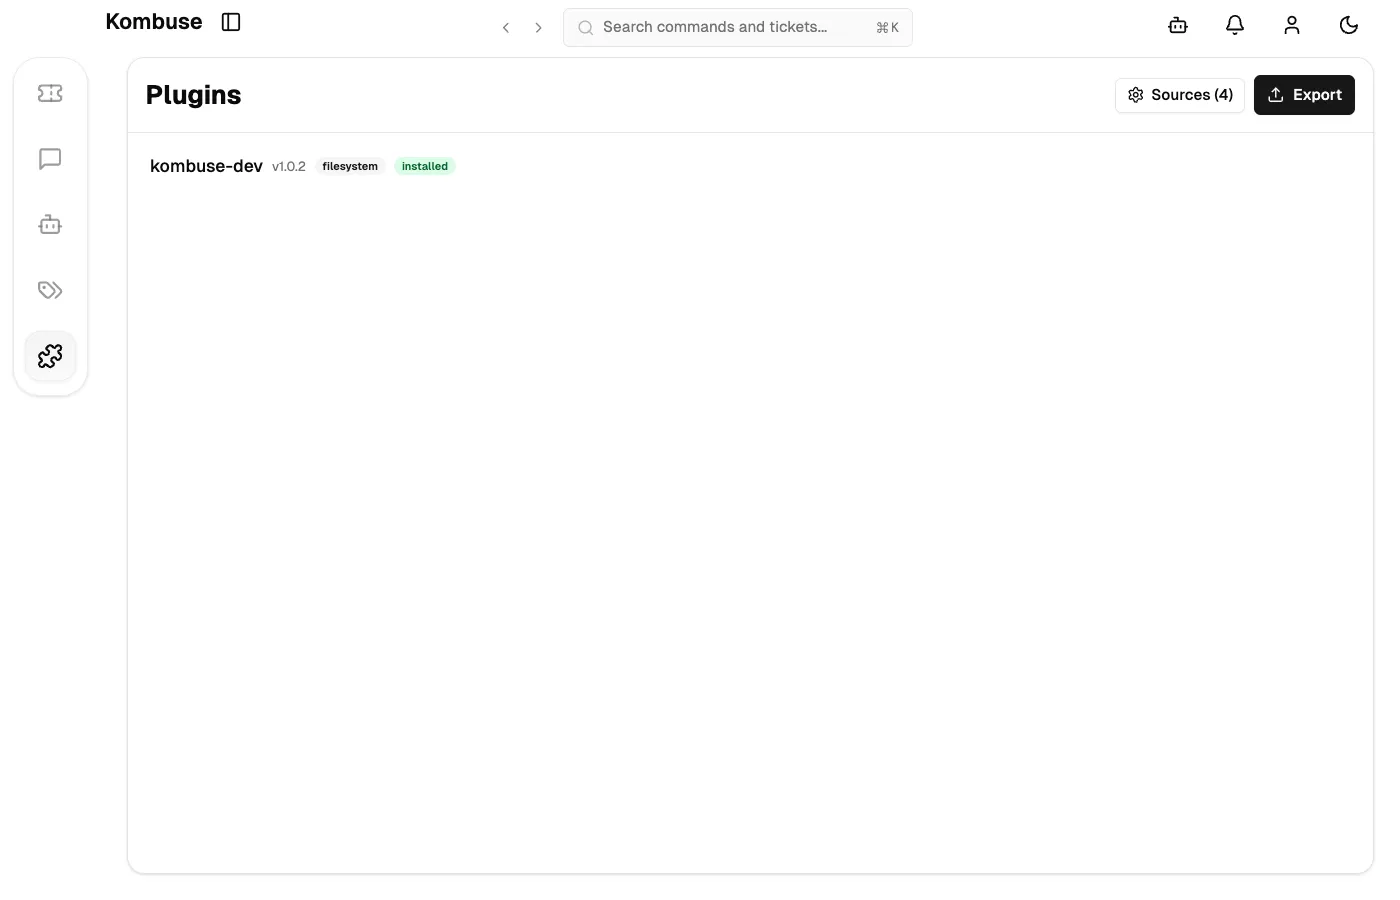Navigate forward with right chevron
The height and width of the screenshot is (900, 1400).
538,28
